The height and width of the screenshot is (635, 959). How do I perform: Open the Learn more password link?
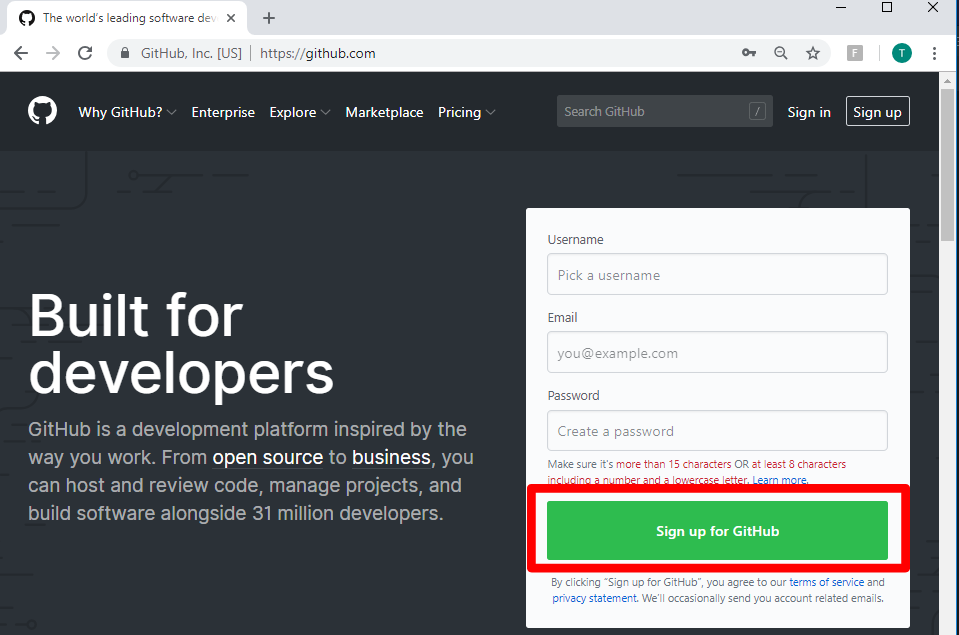pos(780,480)
